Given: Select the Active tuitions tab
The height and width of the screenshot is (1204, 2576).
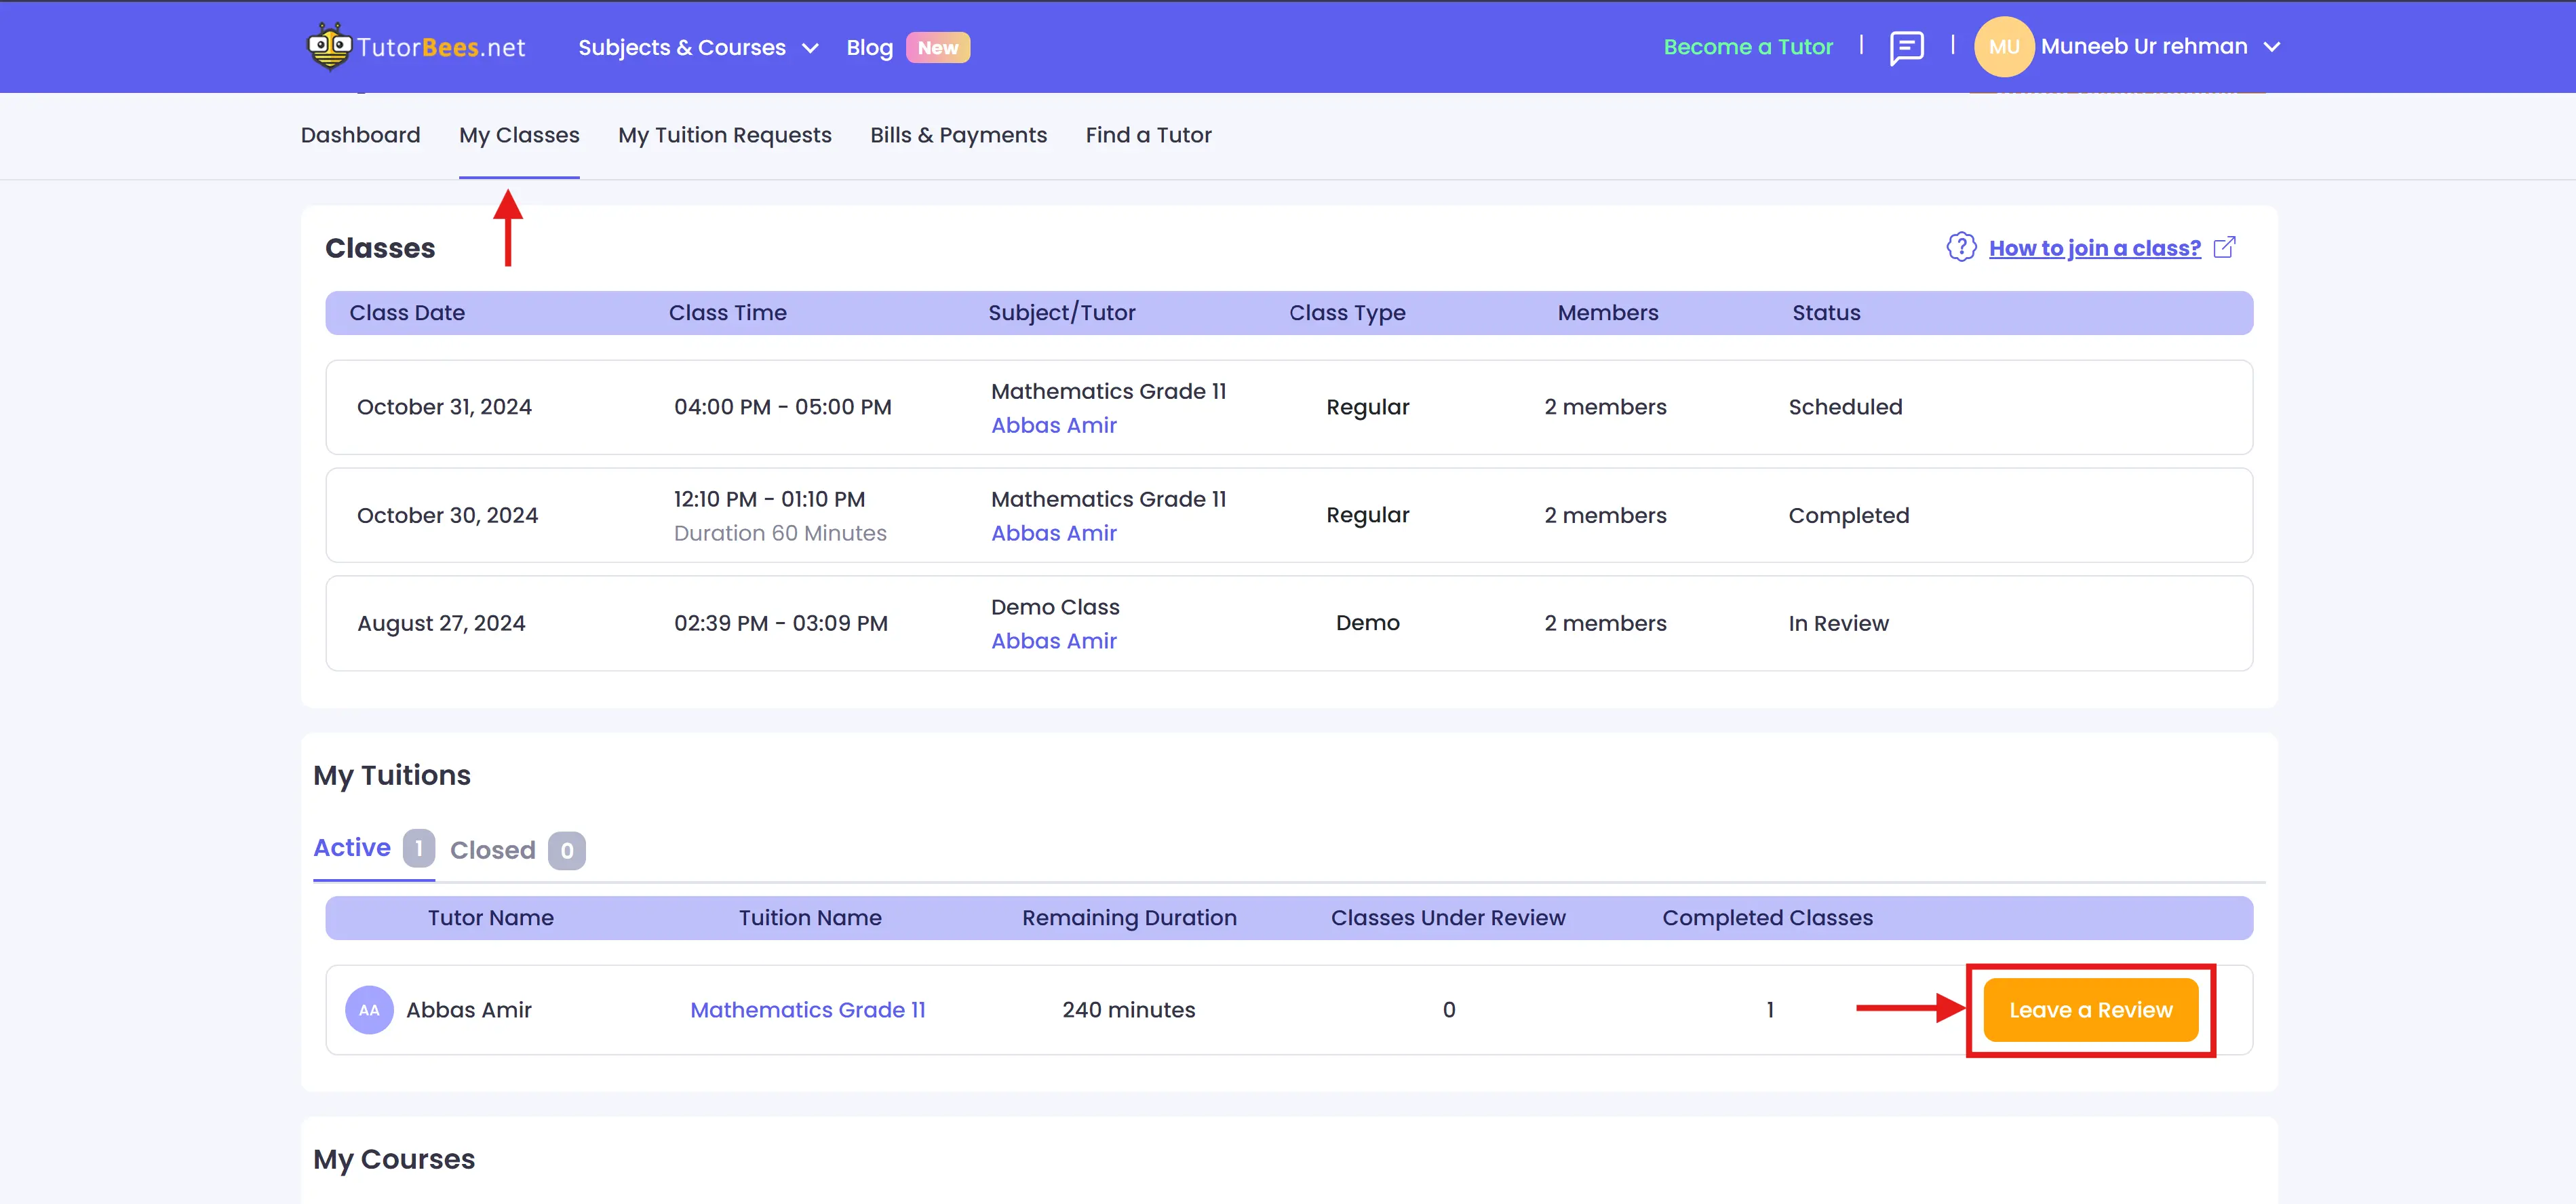Looking at the screenshot, I should (352, 848).
